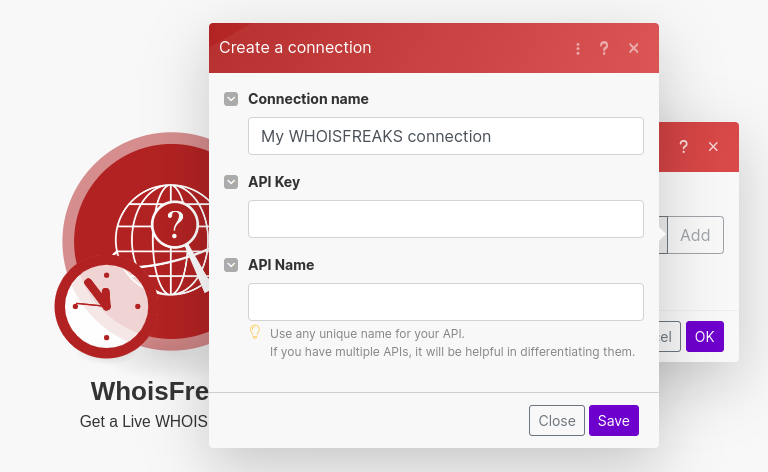Open the clock schedule icon on the module
The width and height of the screenshot is (768, 472).
pos(103,307)
